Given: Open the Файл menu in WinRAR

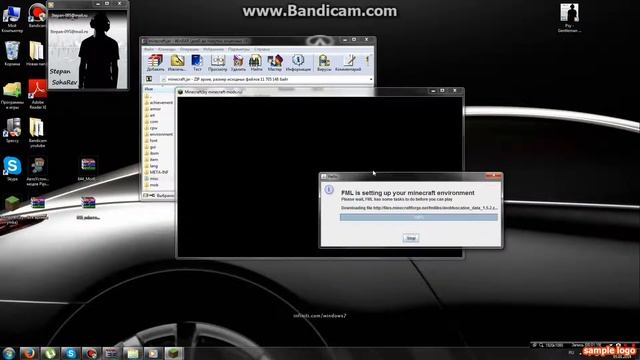Looking at the screenshot, I should point(149,49).
